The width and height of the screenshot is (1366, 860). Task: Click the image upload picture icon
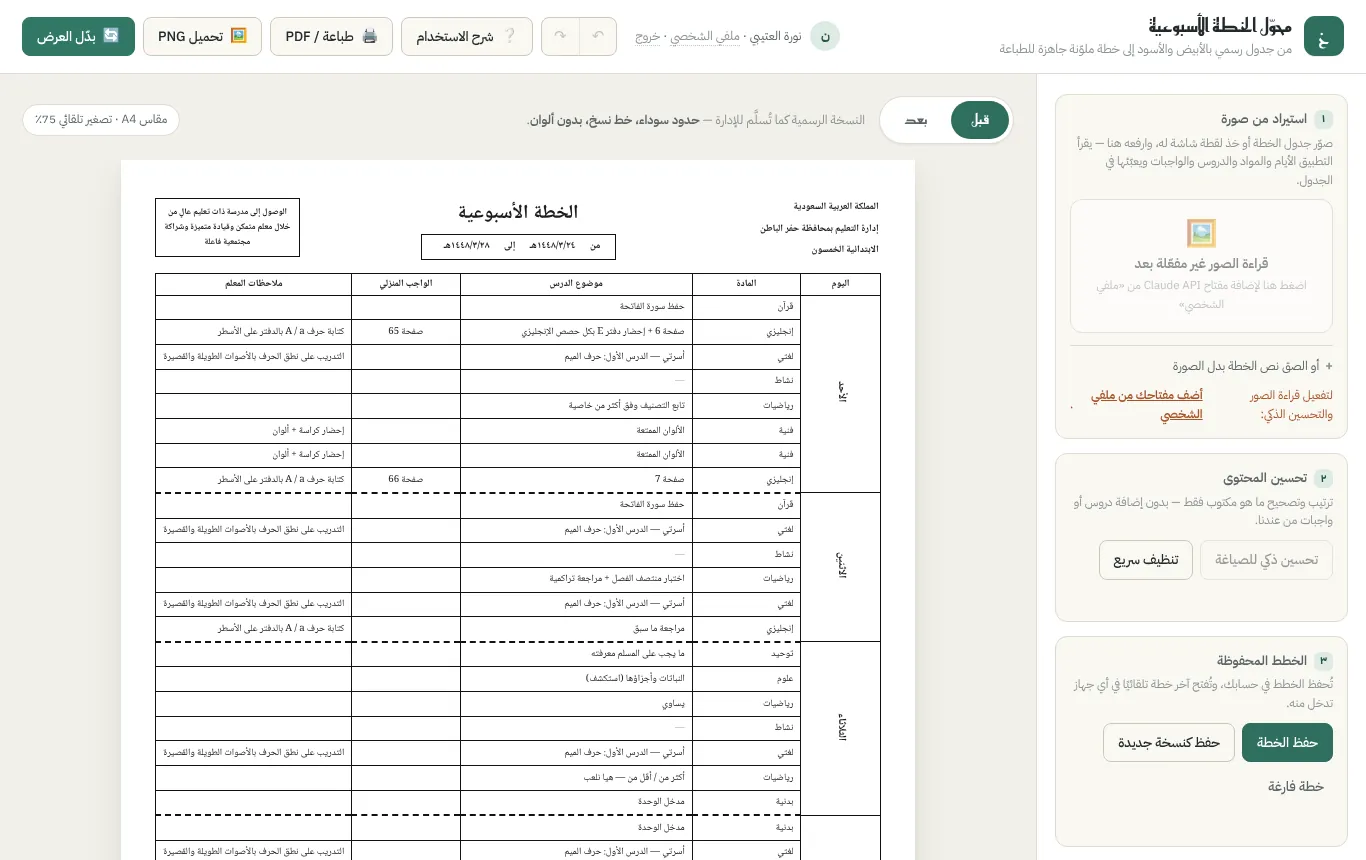[x=1201, y=233]
